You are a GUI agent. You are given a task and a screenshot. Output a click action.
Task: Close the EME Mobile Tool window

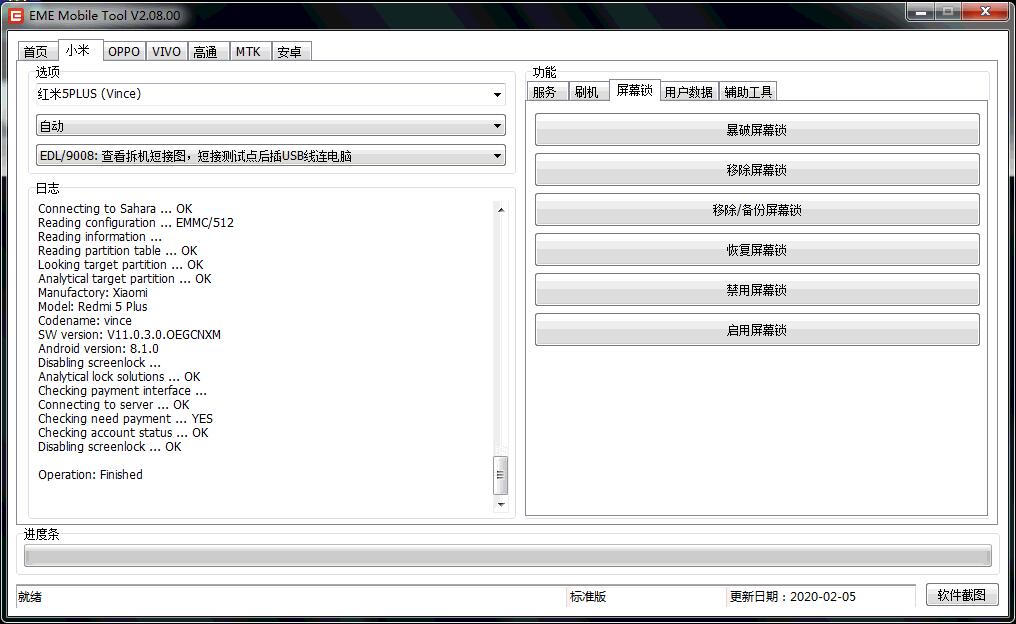(x=985, y=11)
